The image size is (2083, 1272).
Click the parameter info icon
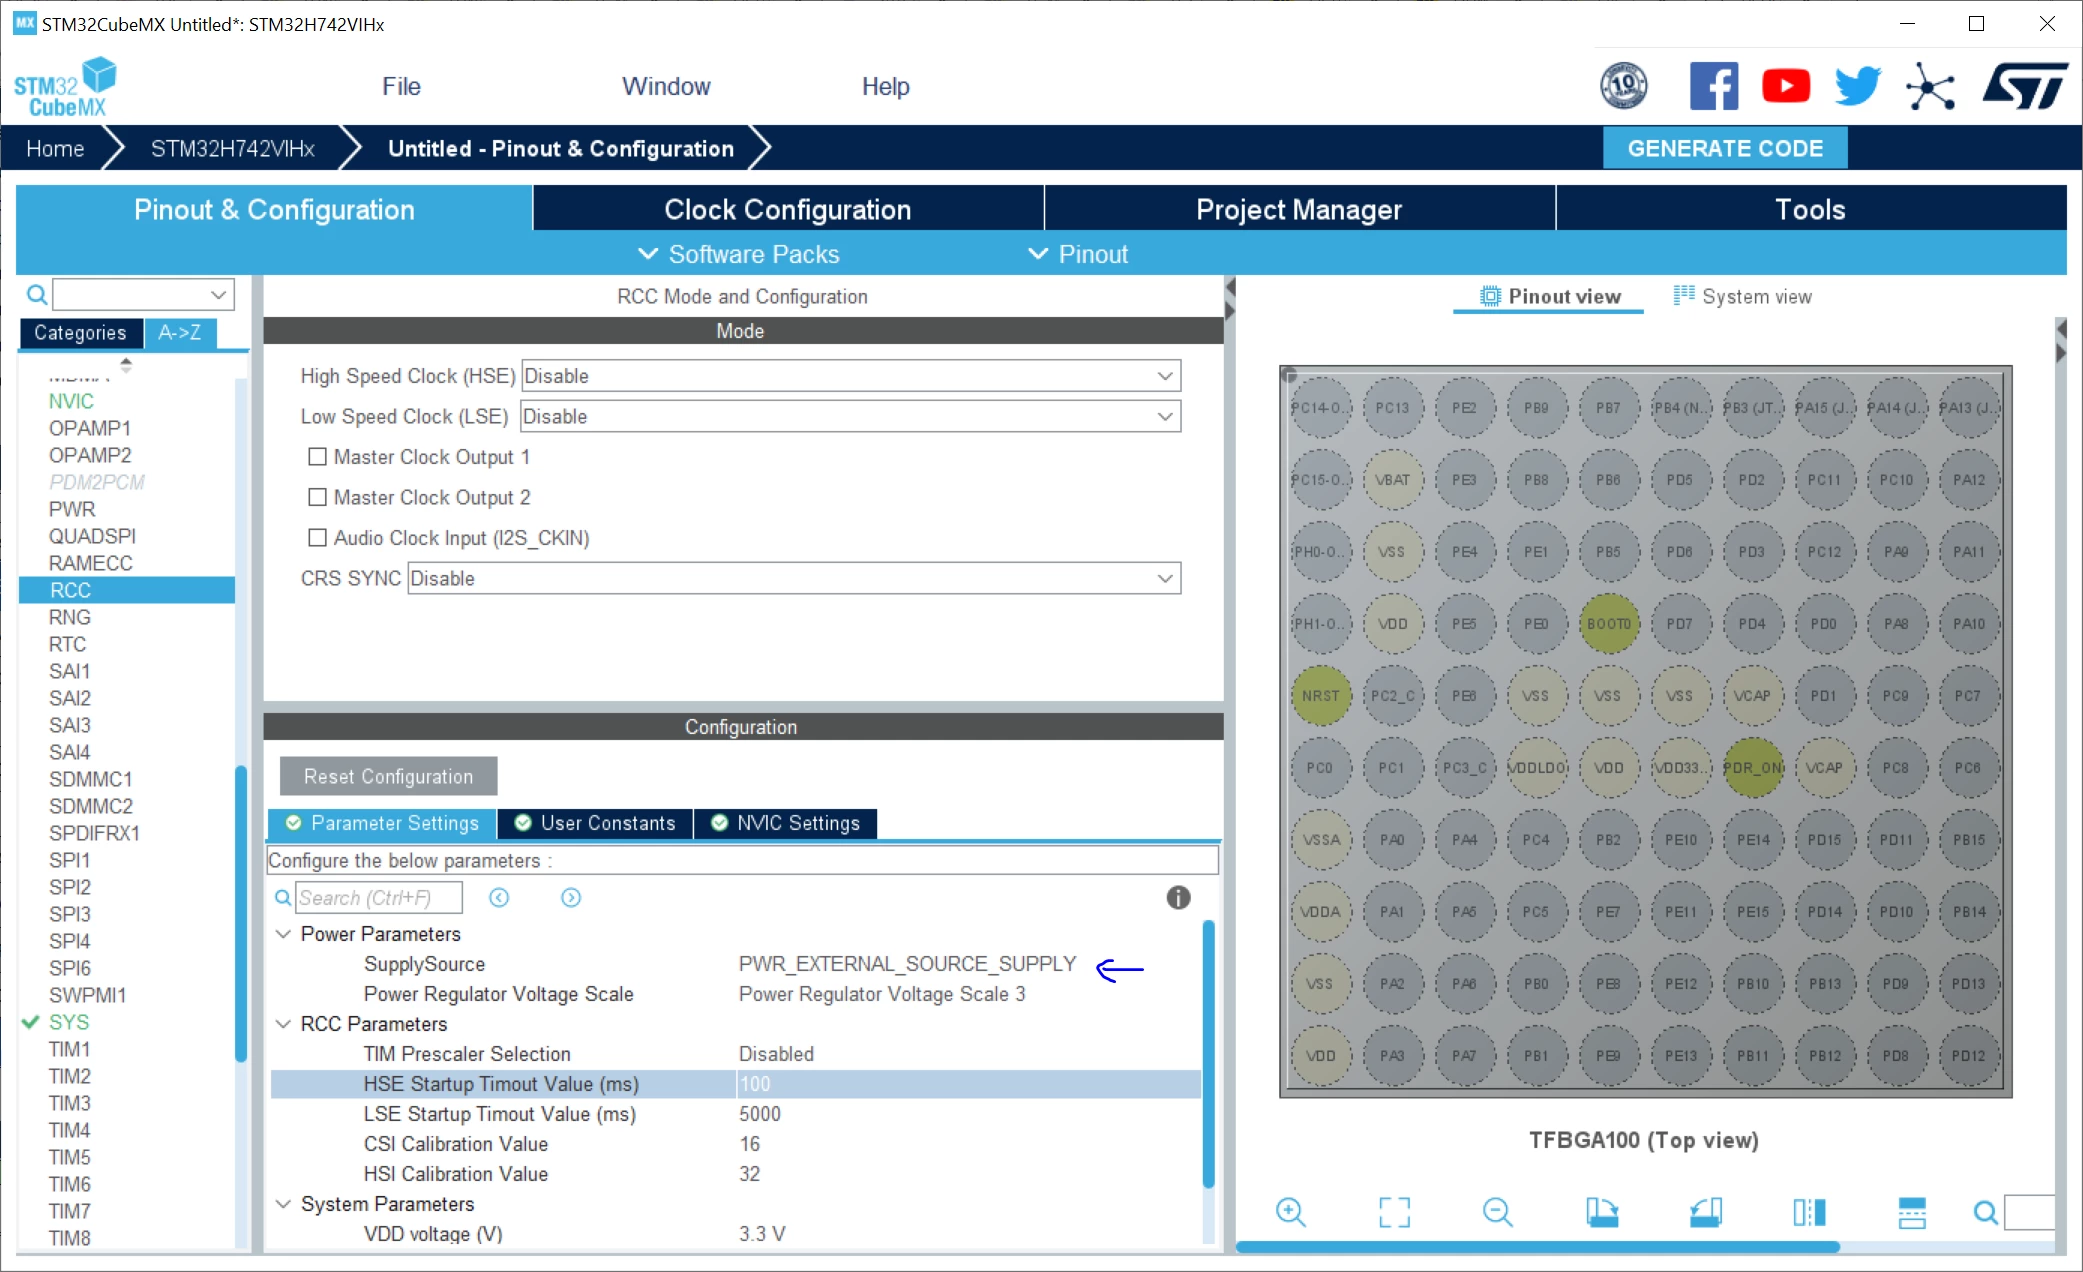pos(1178,897)
